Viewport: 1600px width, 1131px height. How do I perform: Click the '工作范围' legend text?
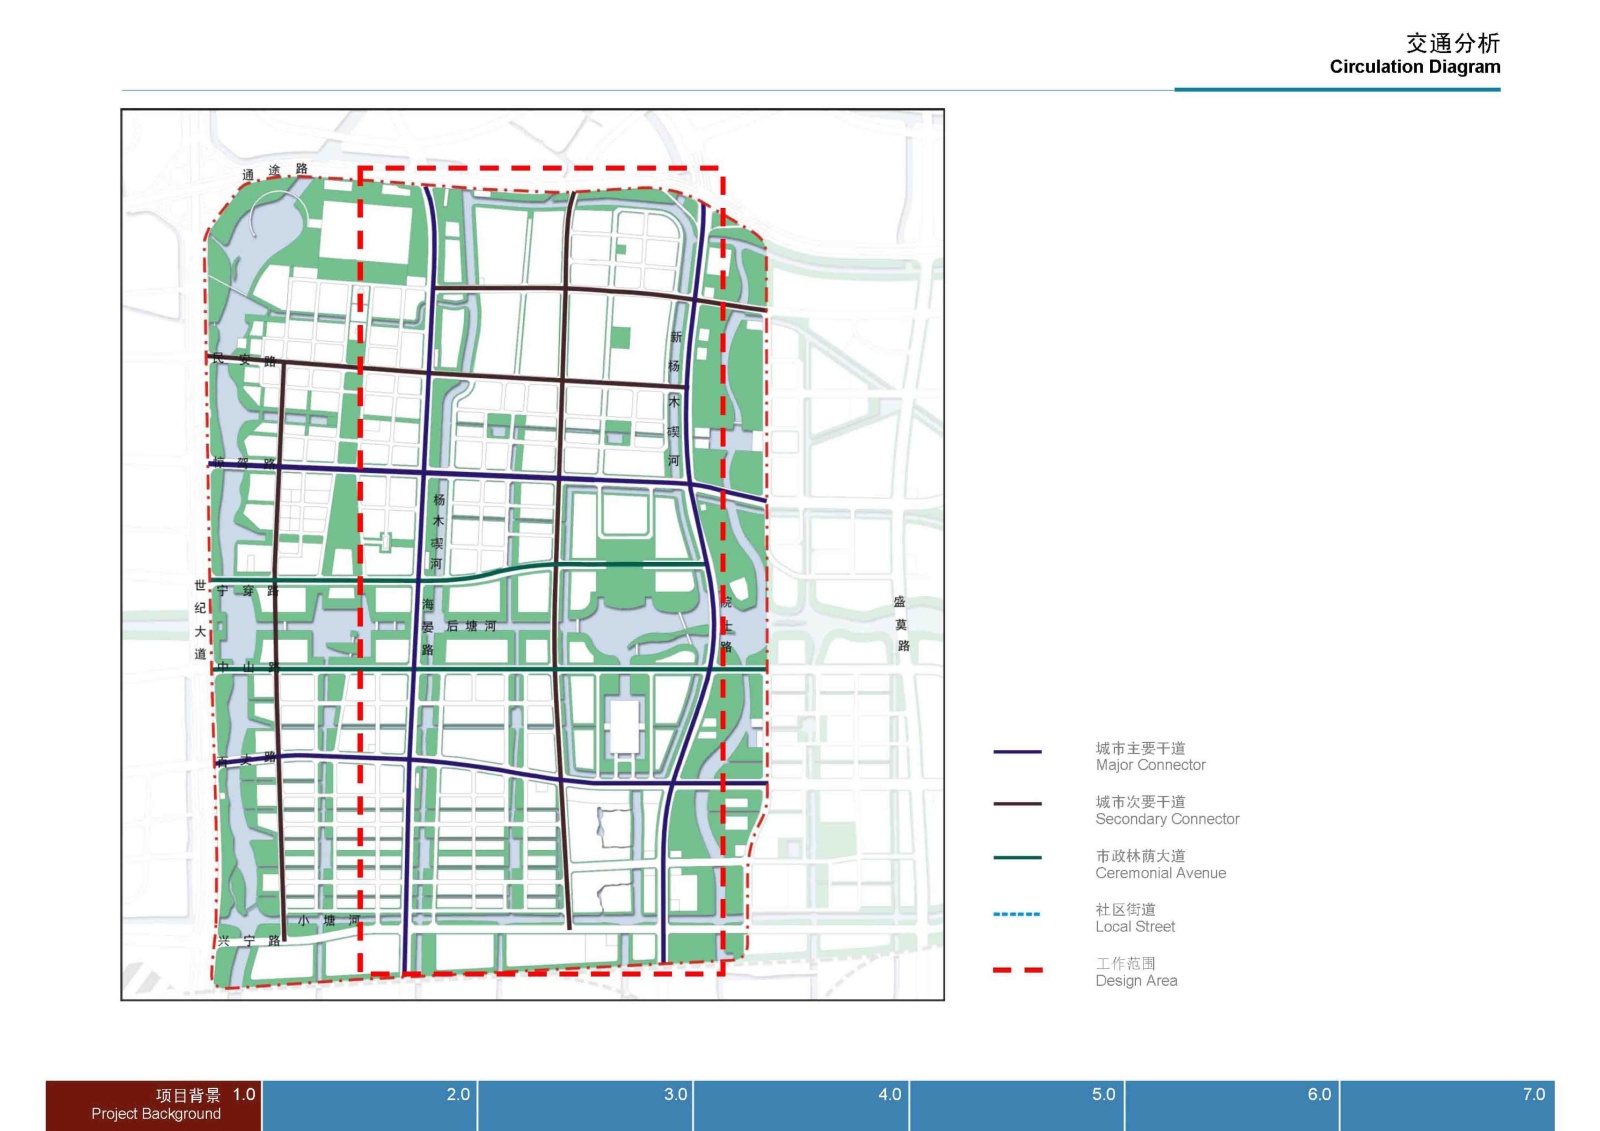1125,963
